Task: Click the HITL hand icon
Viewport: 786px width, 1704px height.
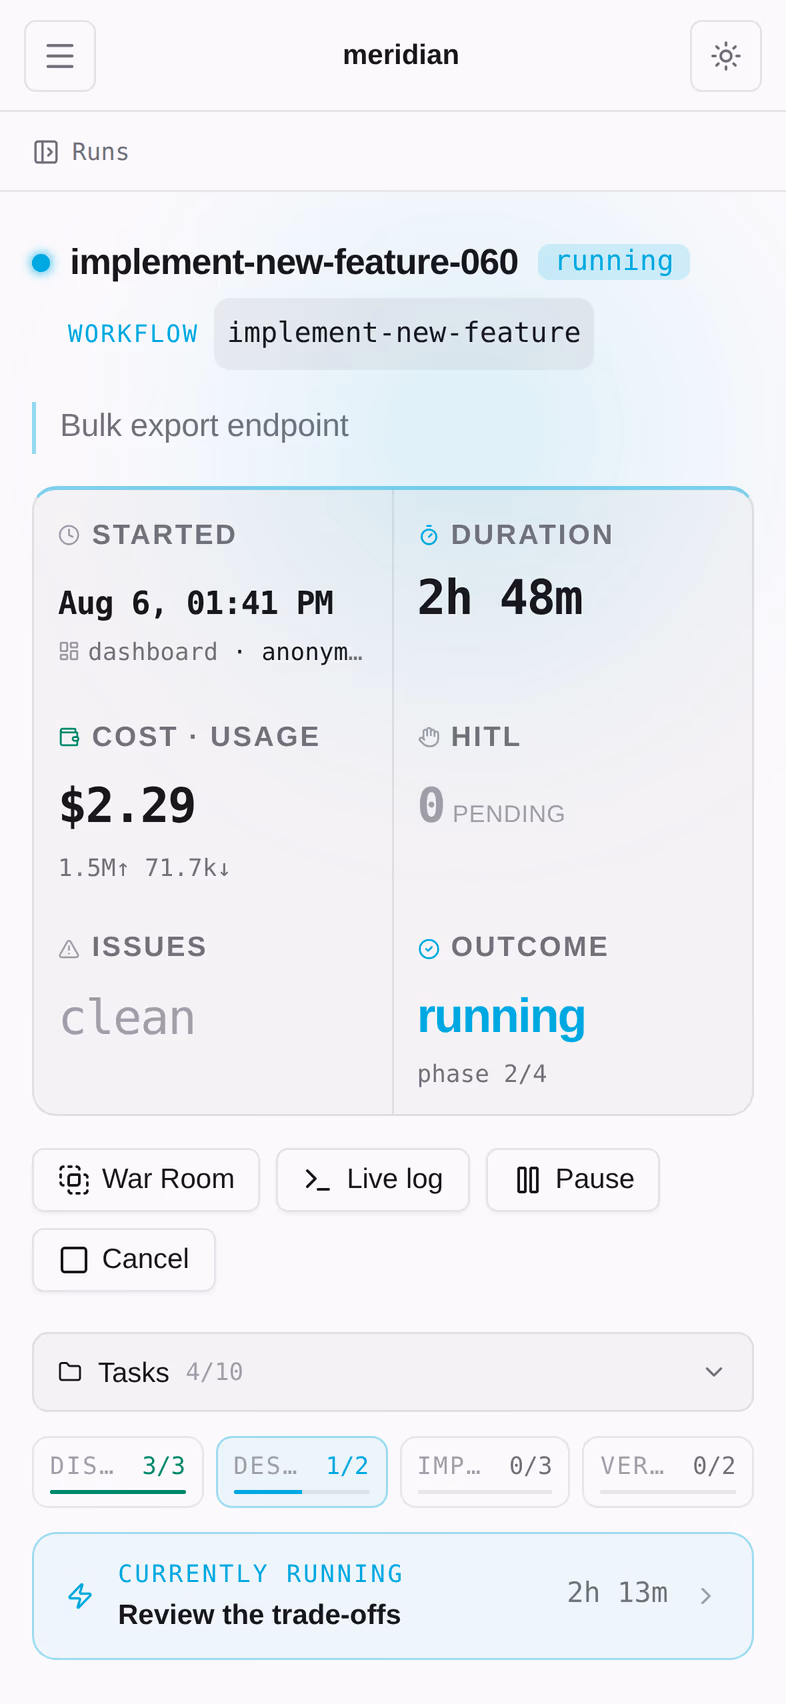Action: (x=428, y=737)
